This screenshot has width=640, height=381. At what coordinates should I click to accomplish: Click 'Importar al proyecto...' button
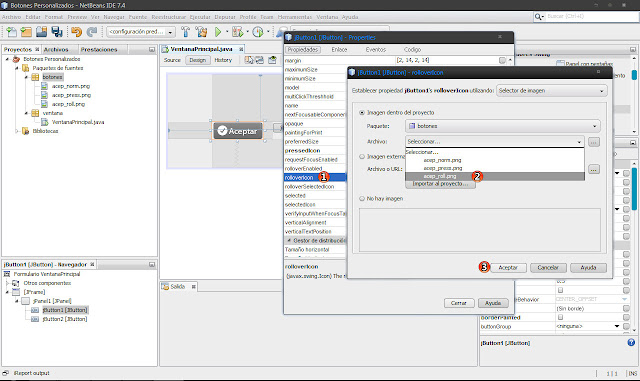pos(440,184)
